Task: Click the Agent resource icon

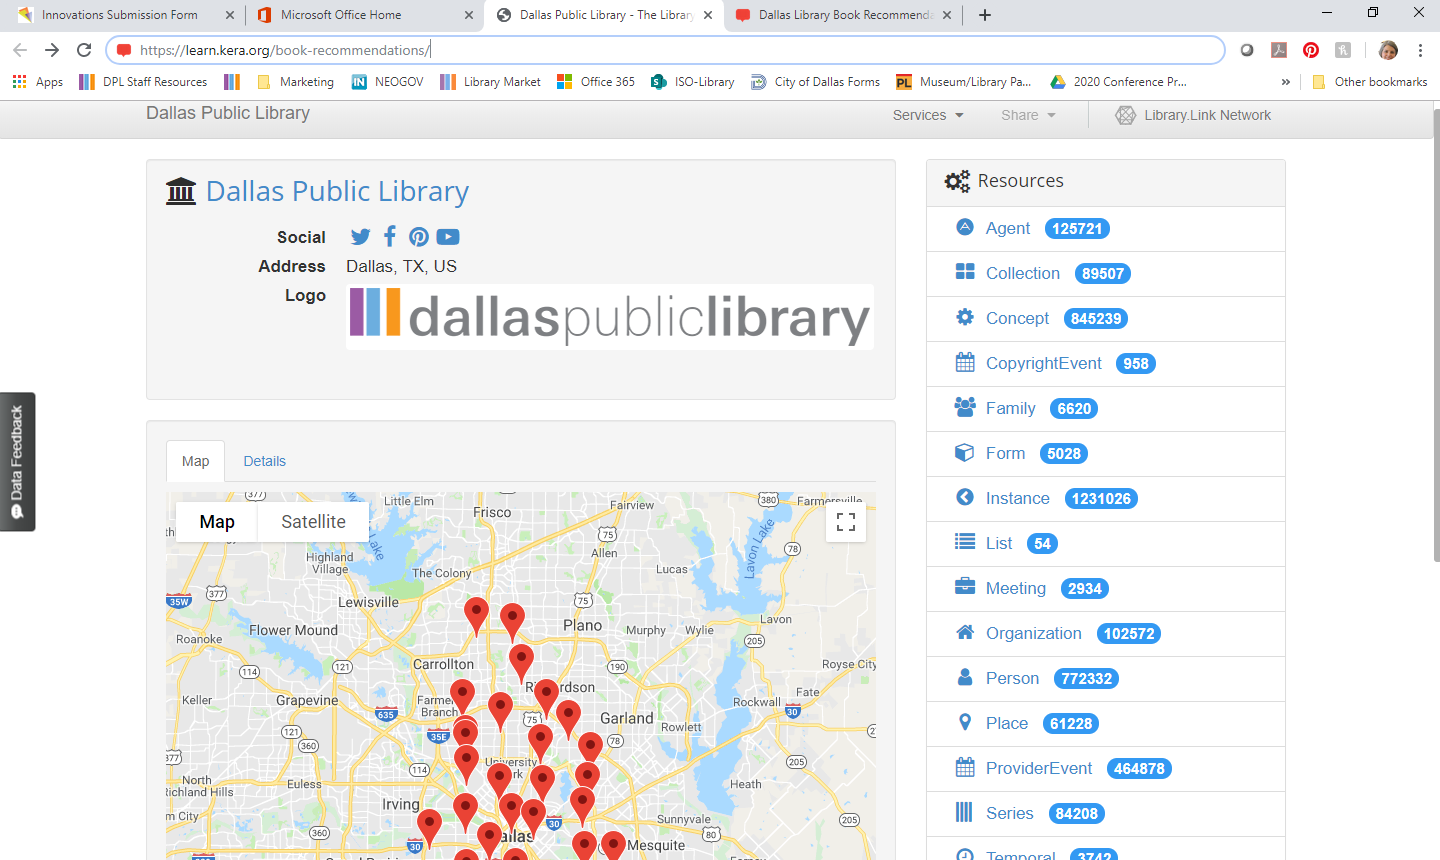Action: coord(965,227)
